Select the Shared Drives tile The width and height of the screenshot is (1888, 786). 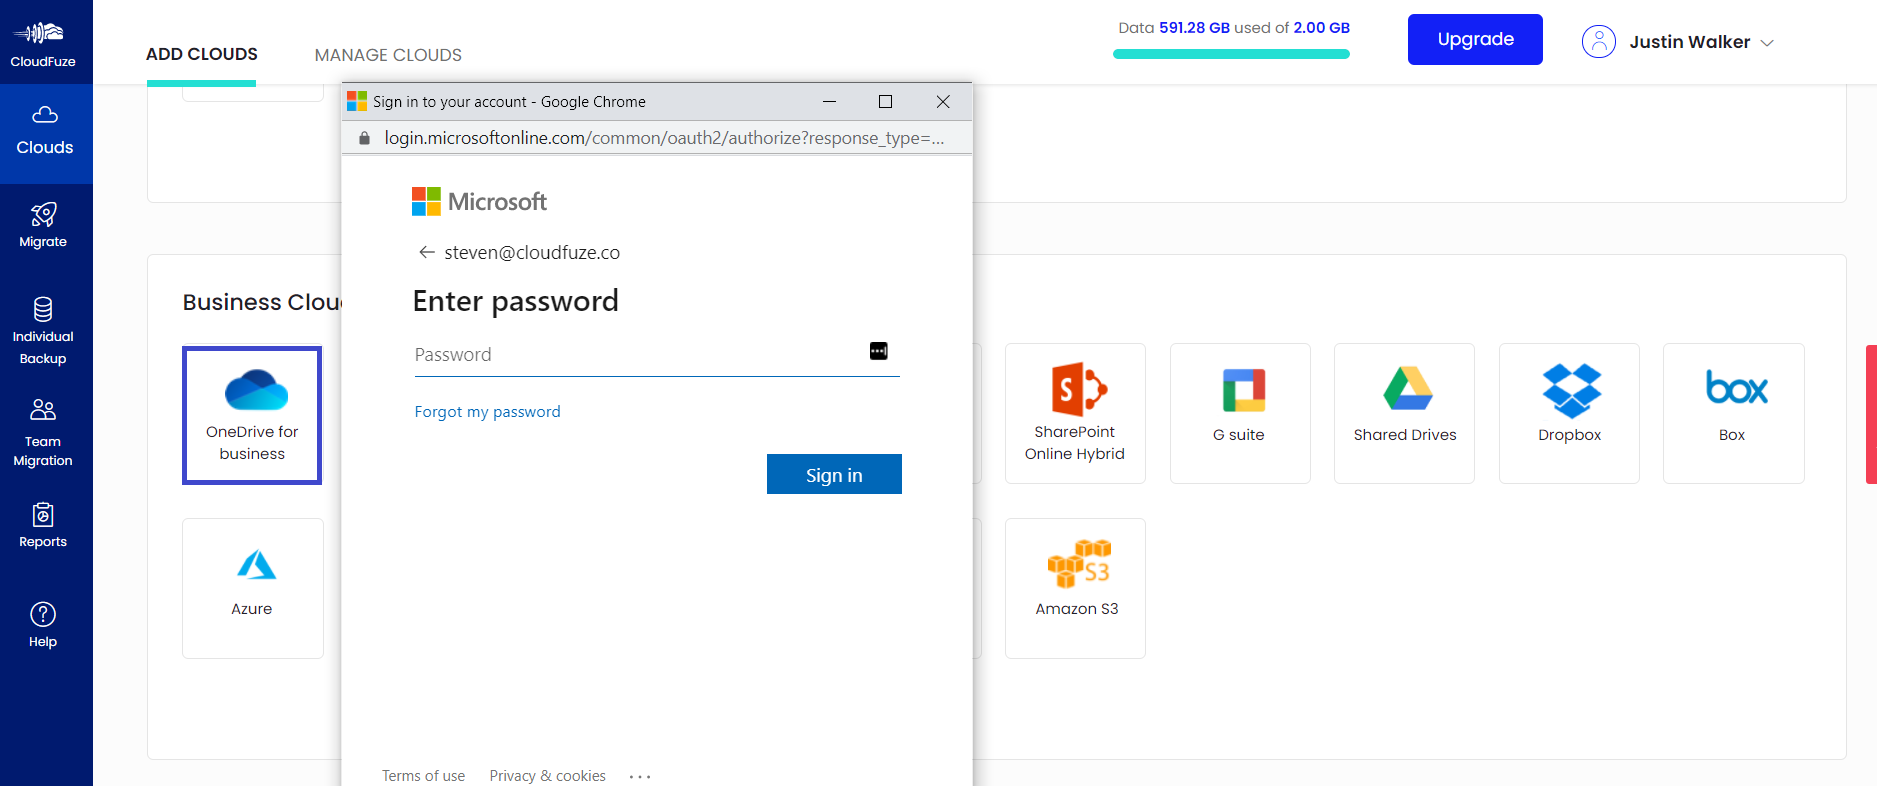tap(1404, 414)
